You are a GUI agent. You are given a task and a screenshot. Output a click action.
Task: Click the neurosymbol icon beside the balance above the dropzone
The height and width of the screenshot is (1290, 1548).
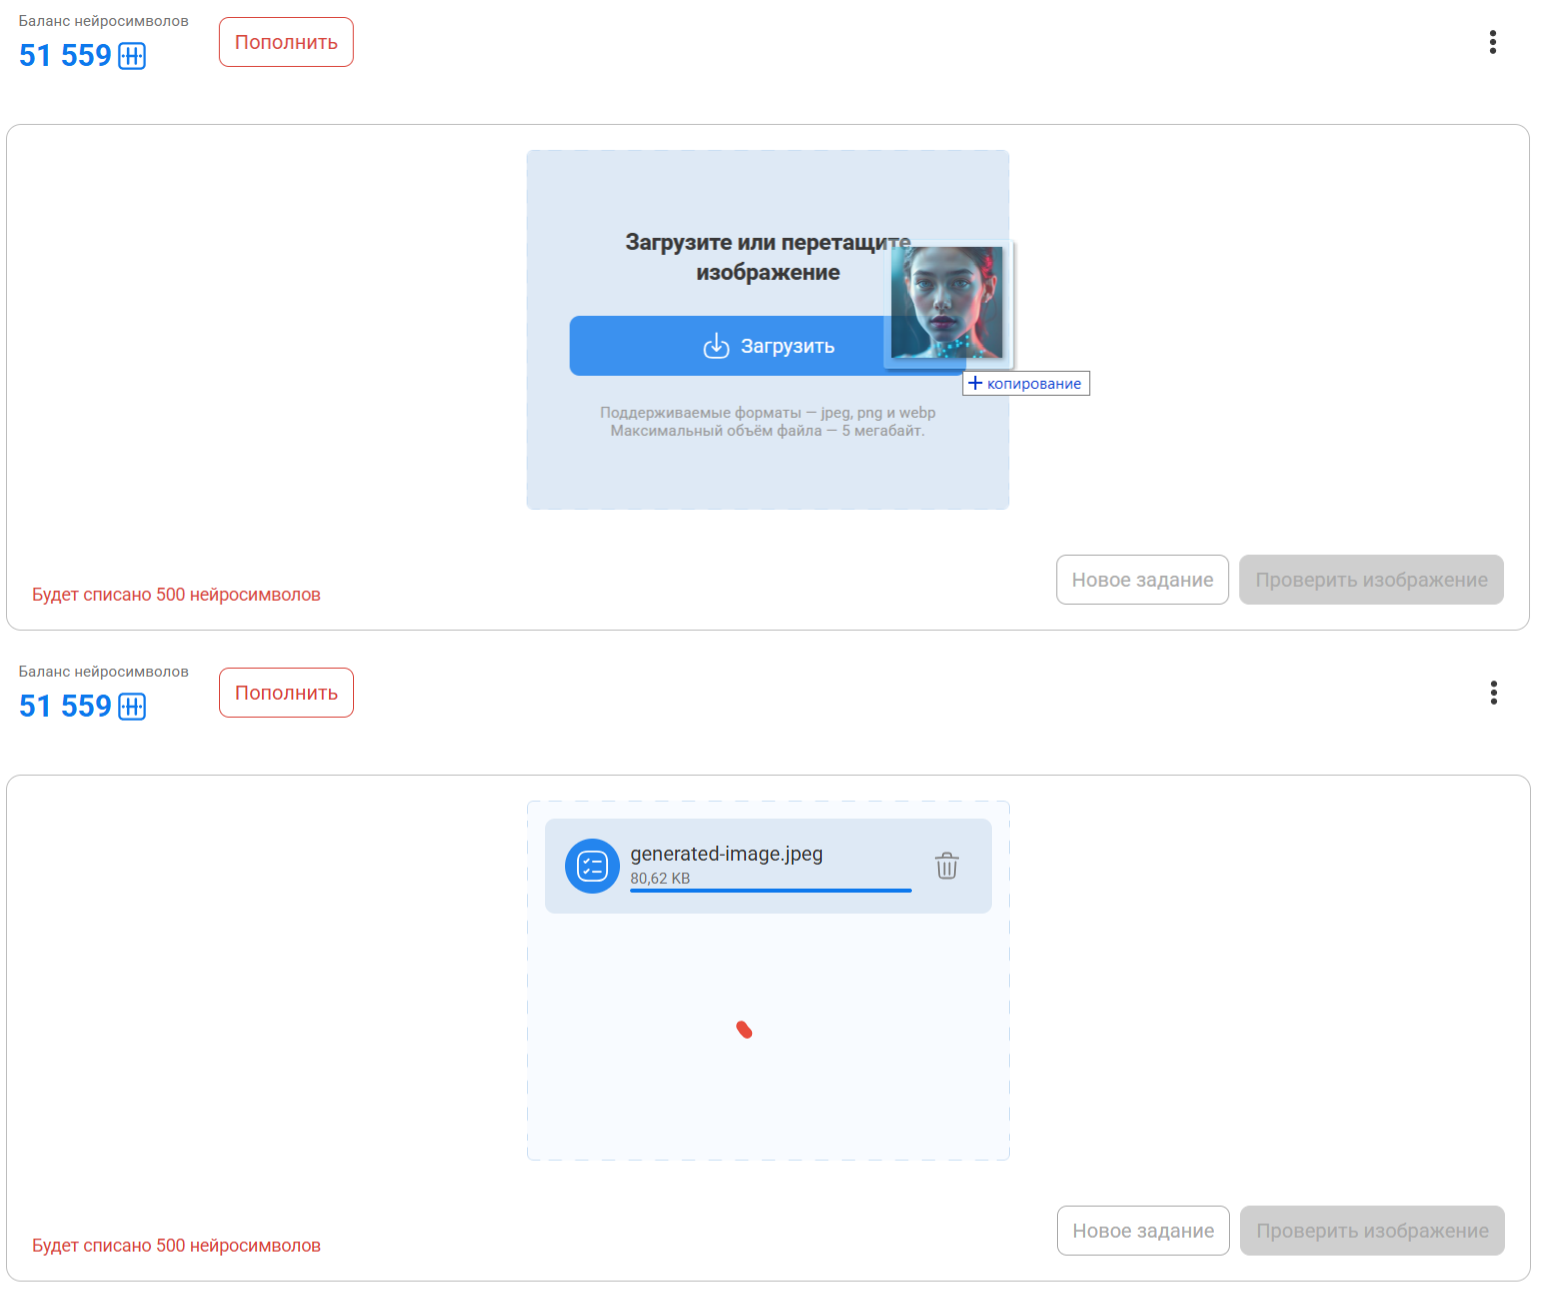coord(132,56)
